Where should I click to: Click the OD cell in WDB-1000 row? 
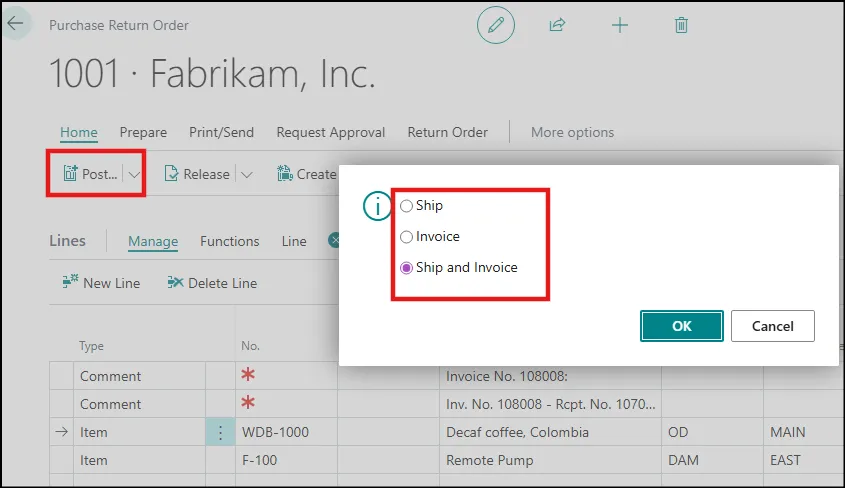(712, 432)
